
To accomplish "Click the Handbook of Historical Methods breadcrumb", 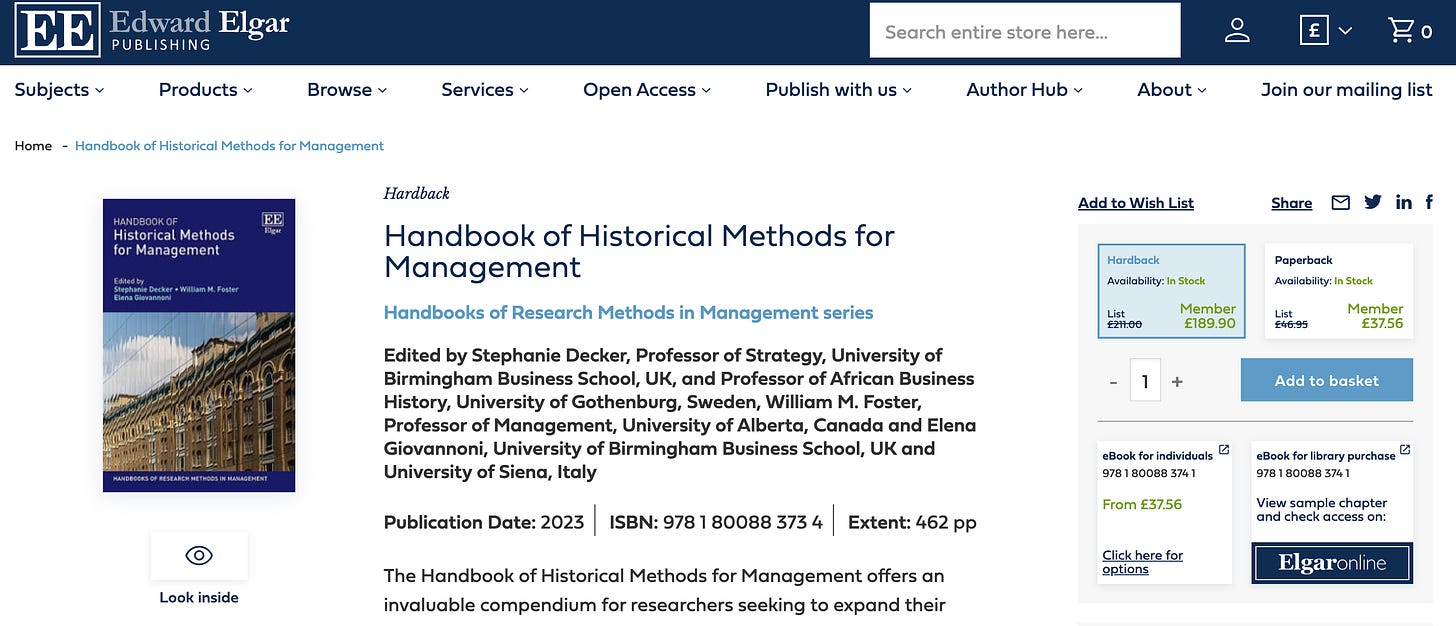I will click(229, 146).
